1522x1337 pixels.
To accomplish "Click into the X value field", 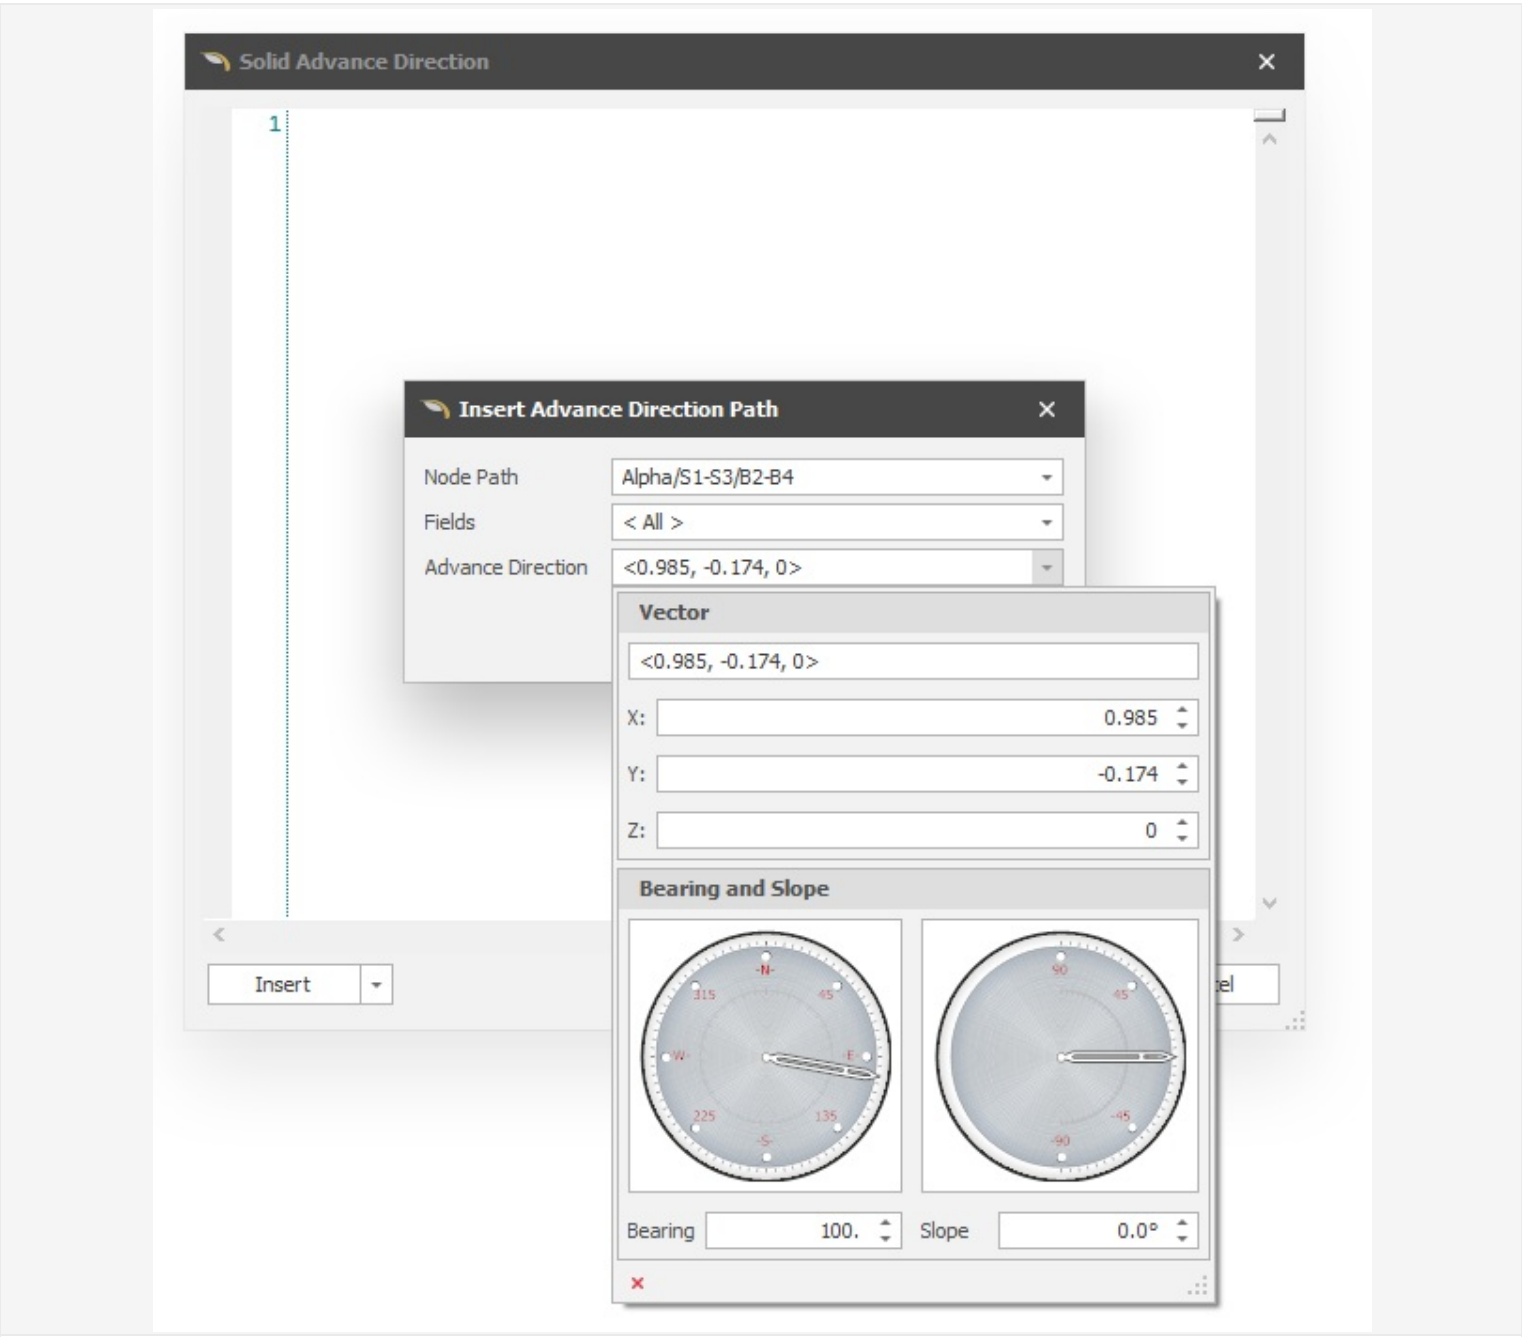I will pyautogui.click(x=910, y=718).
